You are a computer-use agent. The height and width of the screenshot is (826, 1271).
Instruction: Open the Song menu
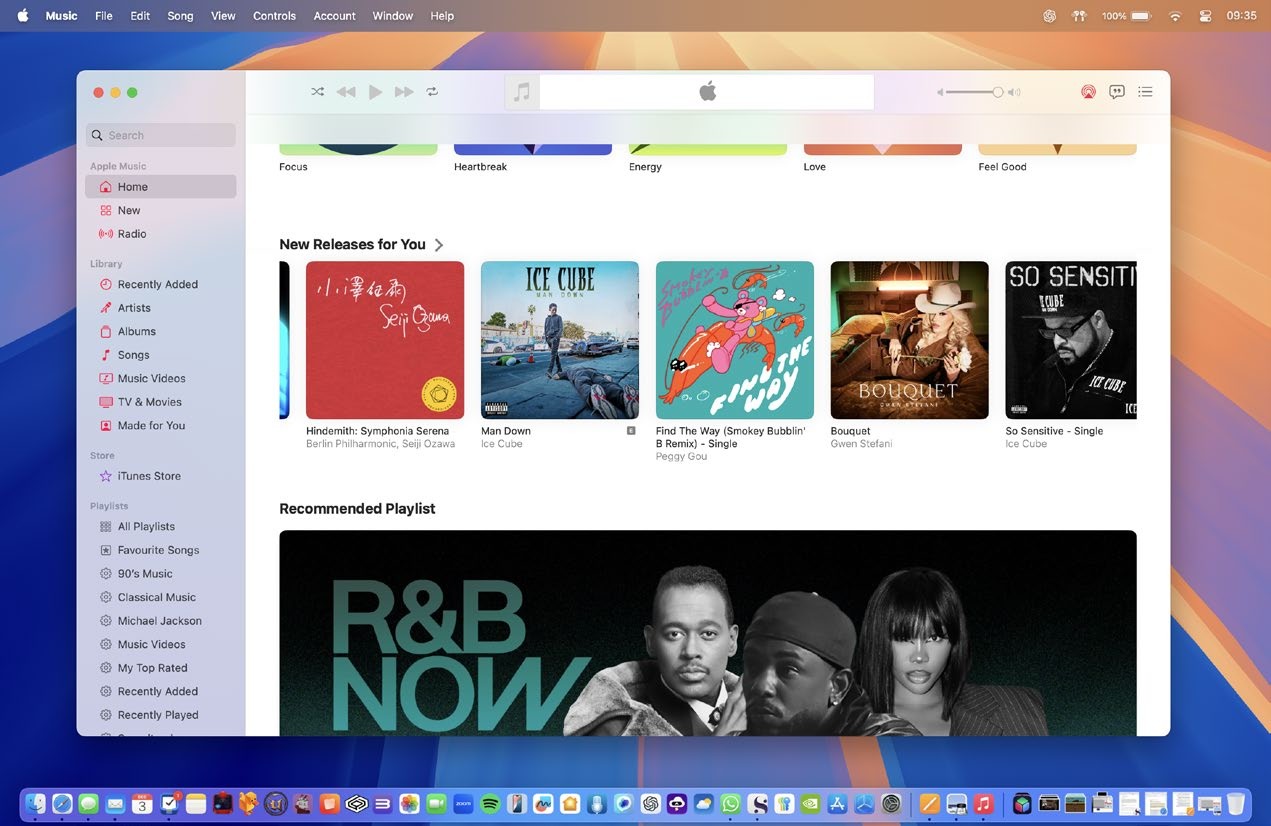180,16
